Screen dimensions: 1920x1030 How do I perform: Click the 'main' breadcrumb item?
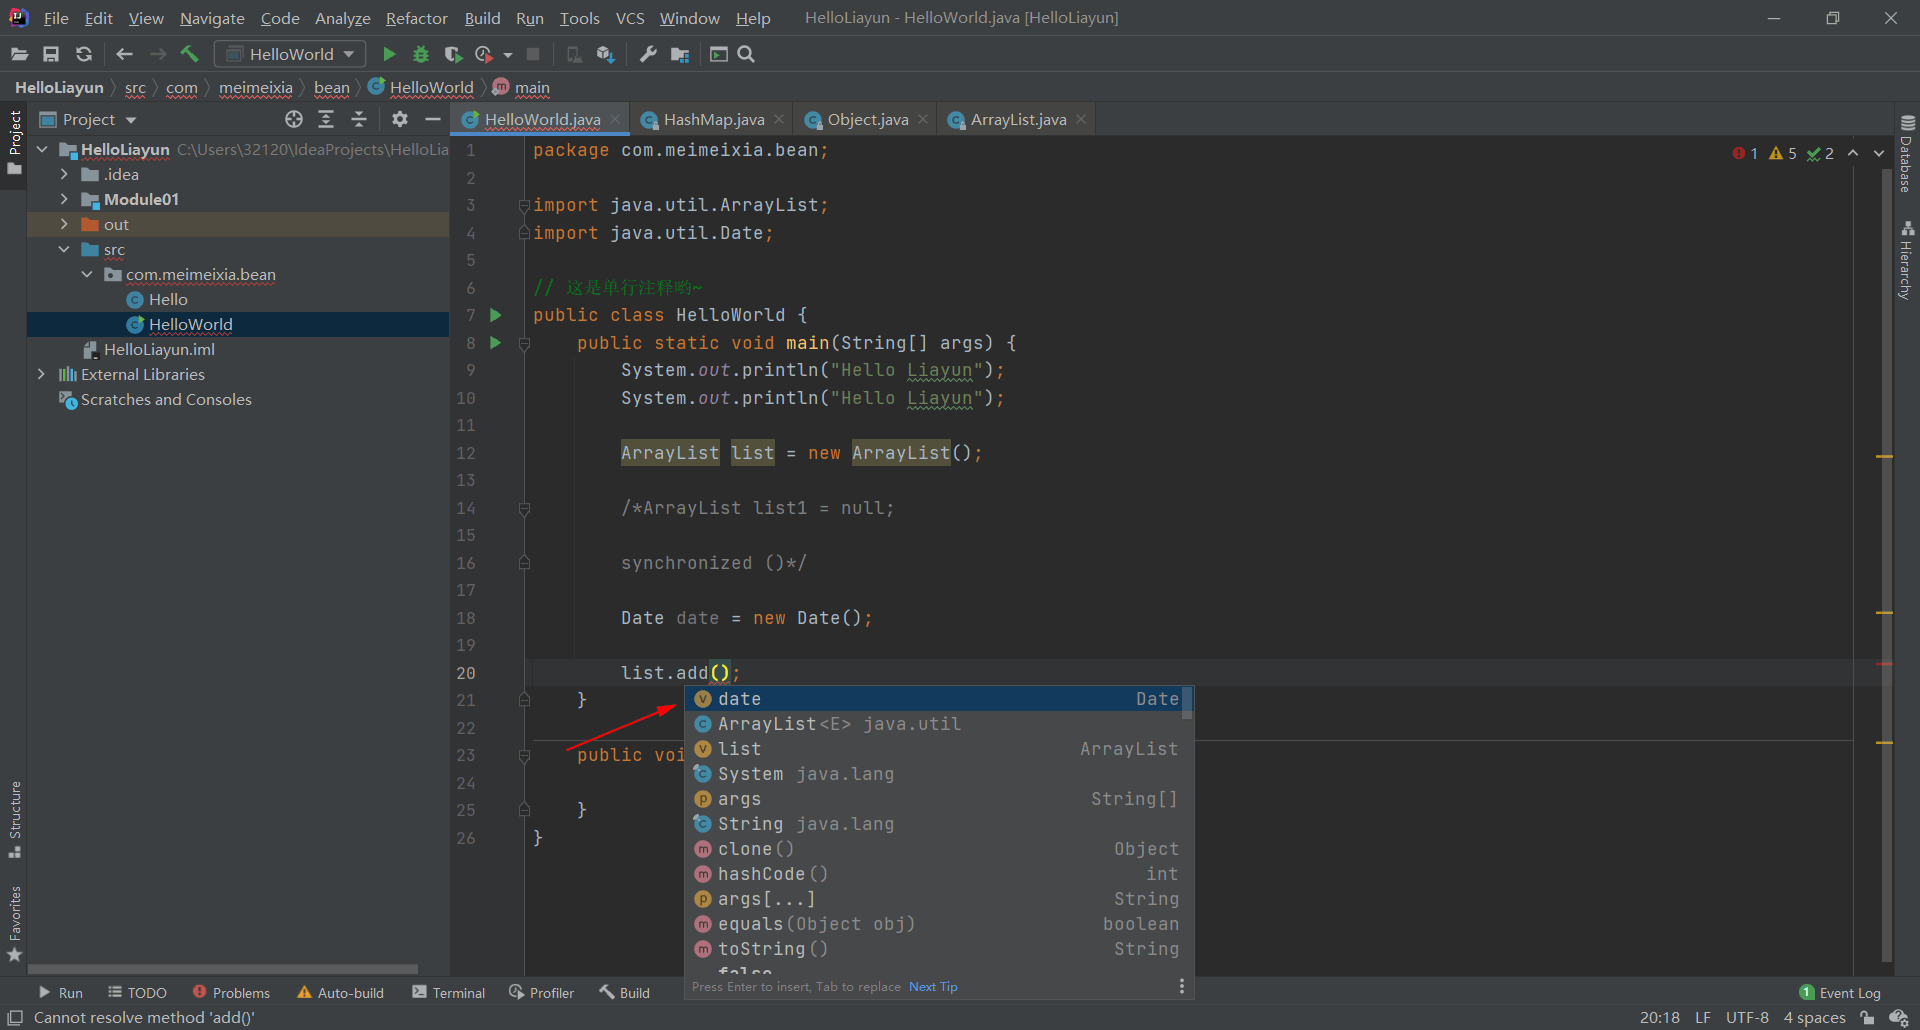[532, 88]
